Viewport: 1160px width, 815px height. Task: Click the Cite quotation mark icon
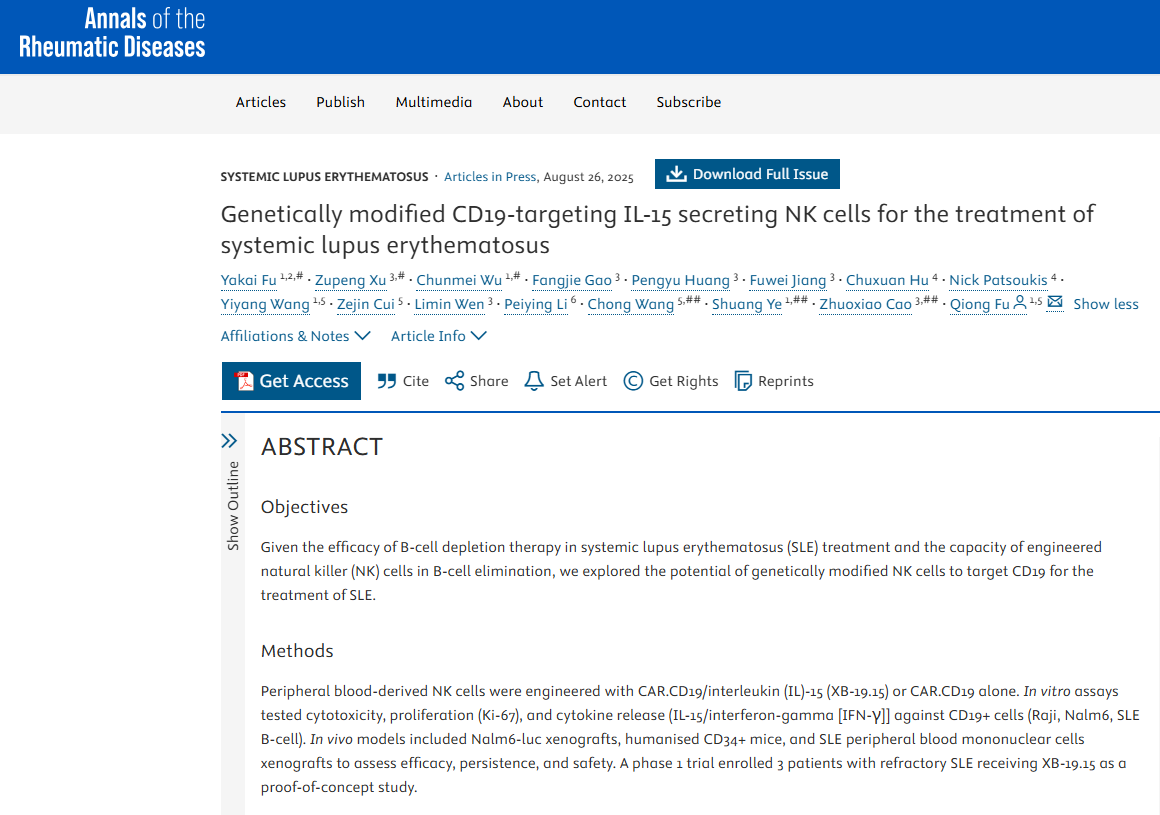tap(387, 381)
